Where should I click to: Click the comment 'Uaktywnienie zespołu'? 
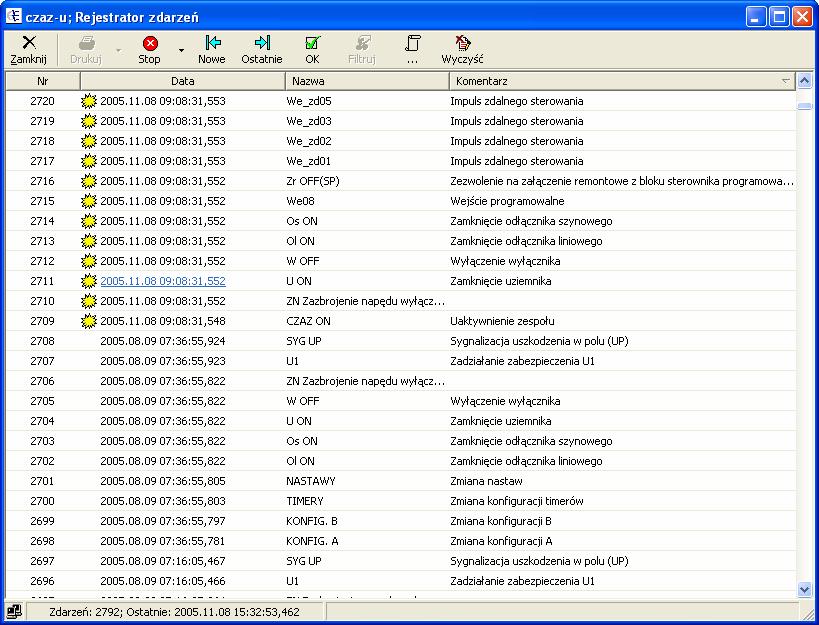[x=502, y=321]
